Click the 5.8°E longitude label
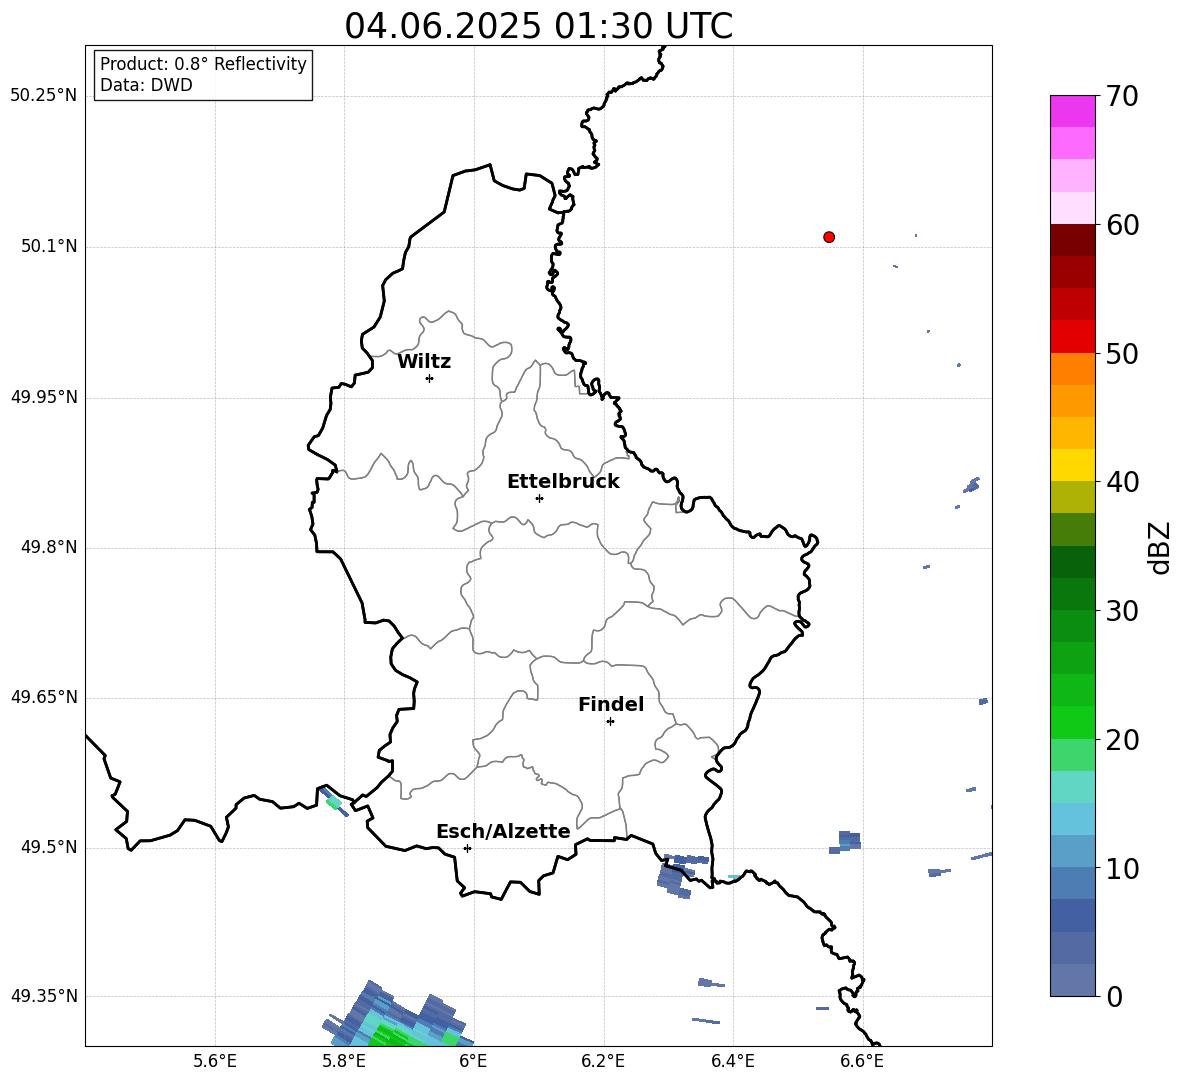This screenshot has width=1184, height=1081. click(x=344, y=1061)
